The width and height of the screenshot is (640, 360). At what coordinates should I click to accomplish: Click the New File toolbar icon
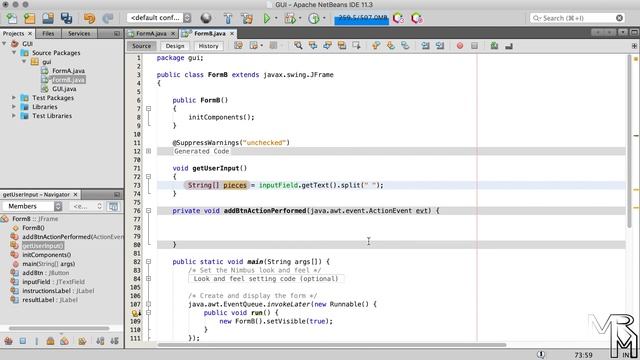(x=11, y=18)
